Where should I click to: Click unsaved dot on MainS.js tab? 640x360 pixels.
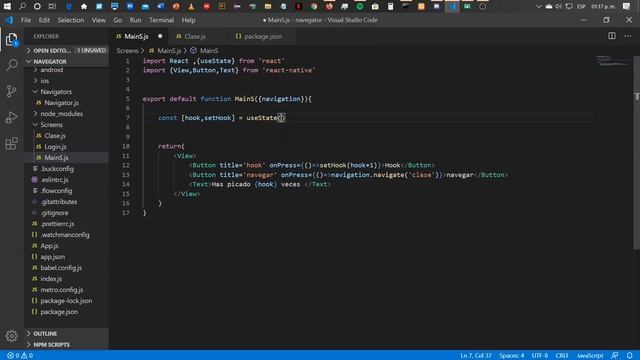click(x=160, y=36)
